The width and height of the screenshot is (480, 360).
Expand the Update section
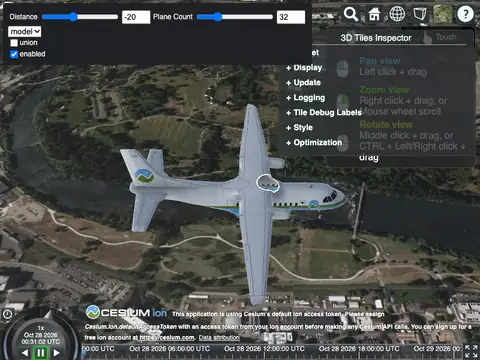(x=303, y=83)
